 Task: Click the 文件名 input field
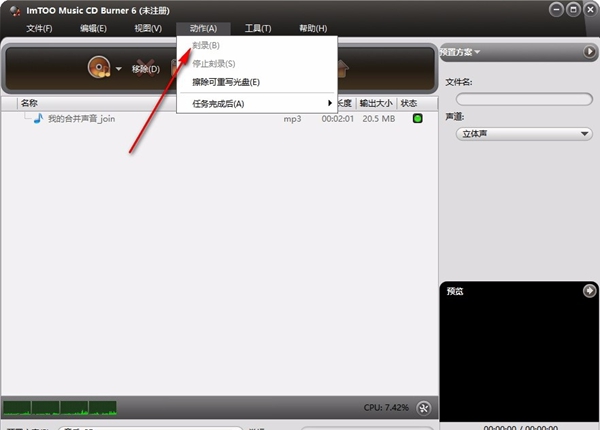[x=524, y=99]
